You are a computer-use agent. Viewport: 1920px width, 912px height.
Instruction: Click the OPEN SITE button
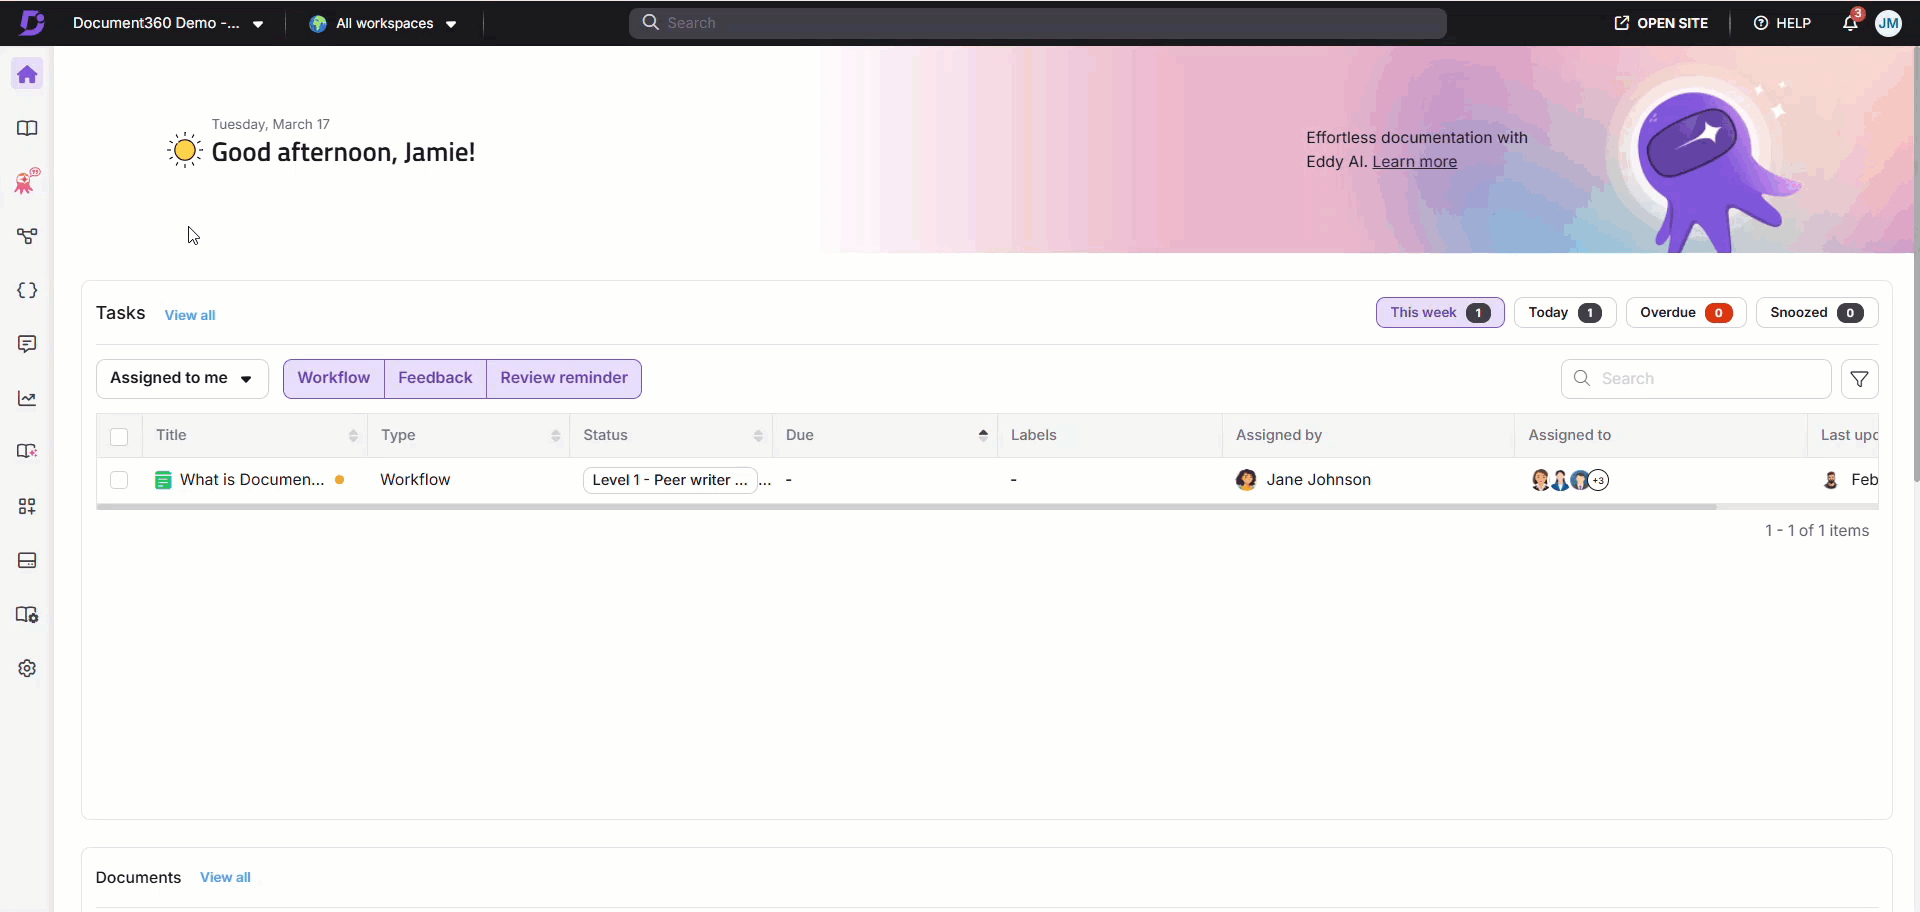click(x=1661, y=23)
